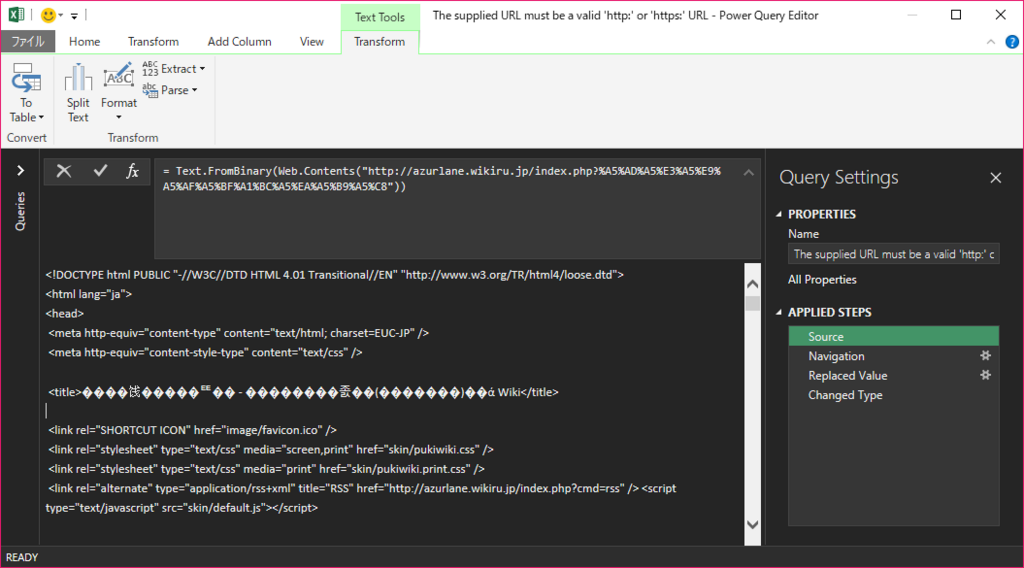
Task: Open the ファイル file tab
Action: click(28, 42)
